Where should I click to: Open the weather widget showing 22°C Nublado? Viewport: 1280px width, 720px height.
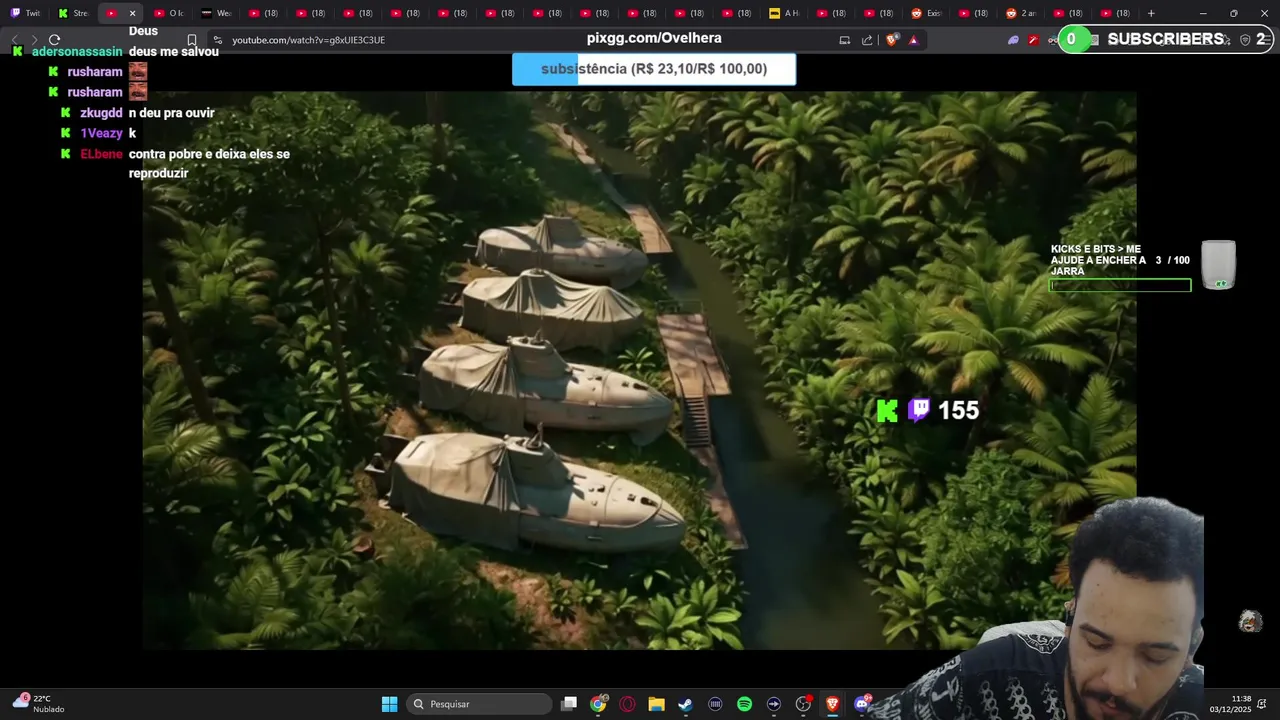40,704
